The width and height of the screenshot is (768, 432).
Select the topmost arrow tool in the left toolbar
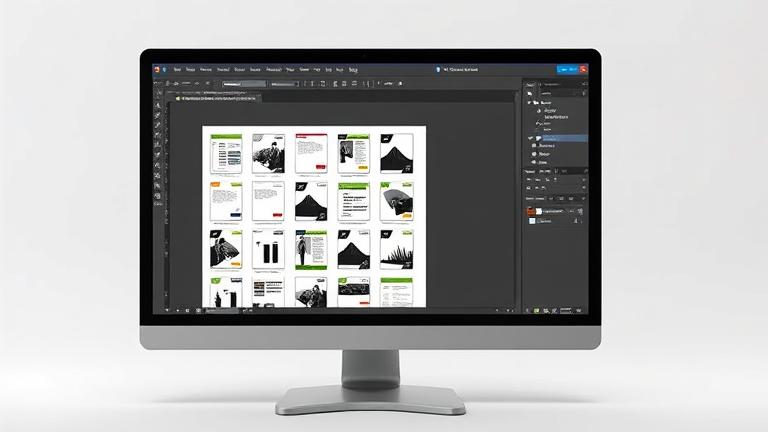(x=158, y=93)
